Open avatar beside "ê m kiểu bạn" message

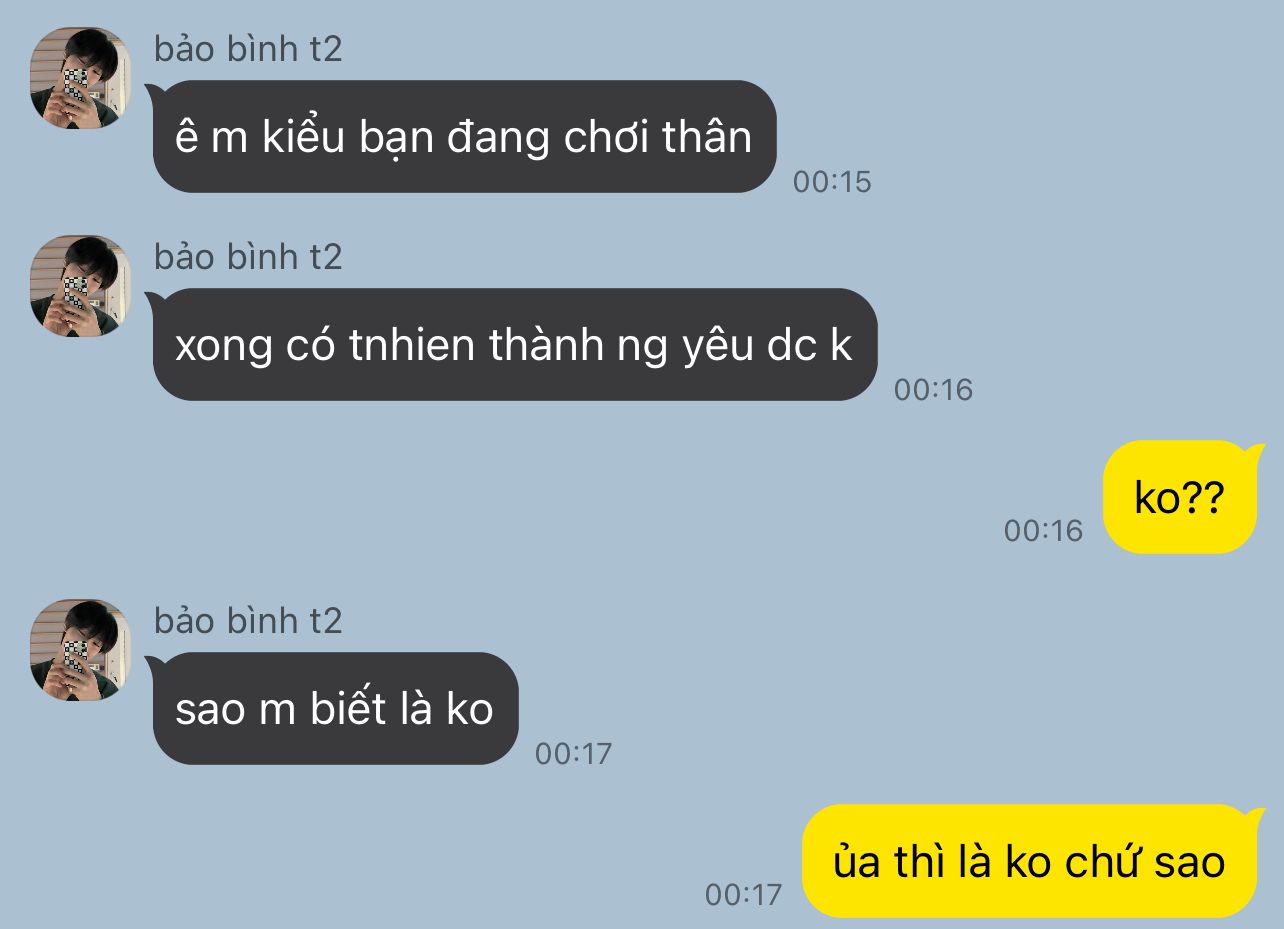click(x=80, y=78)
